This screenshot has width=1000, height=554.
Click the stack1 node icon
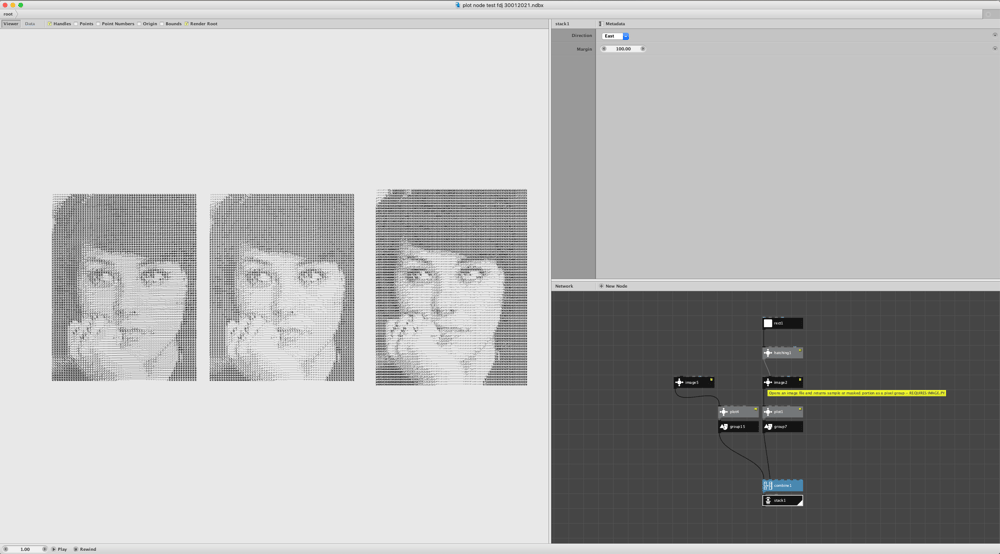point(768,500)
